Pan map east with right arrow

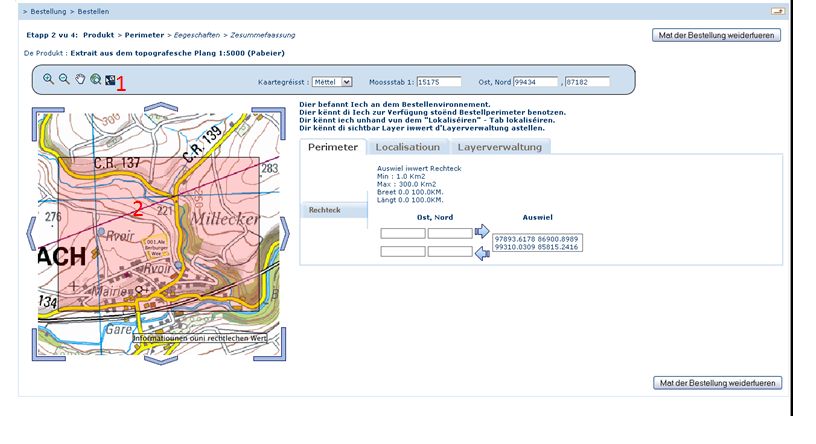284,234
